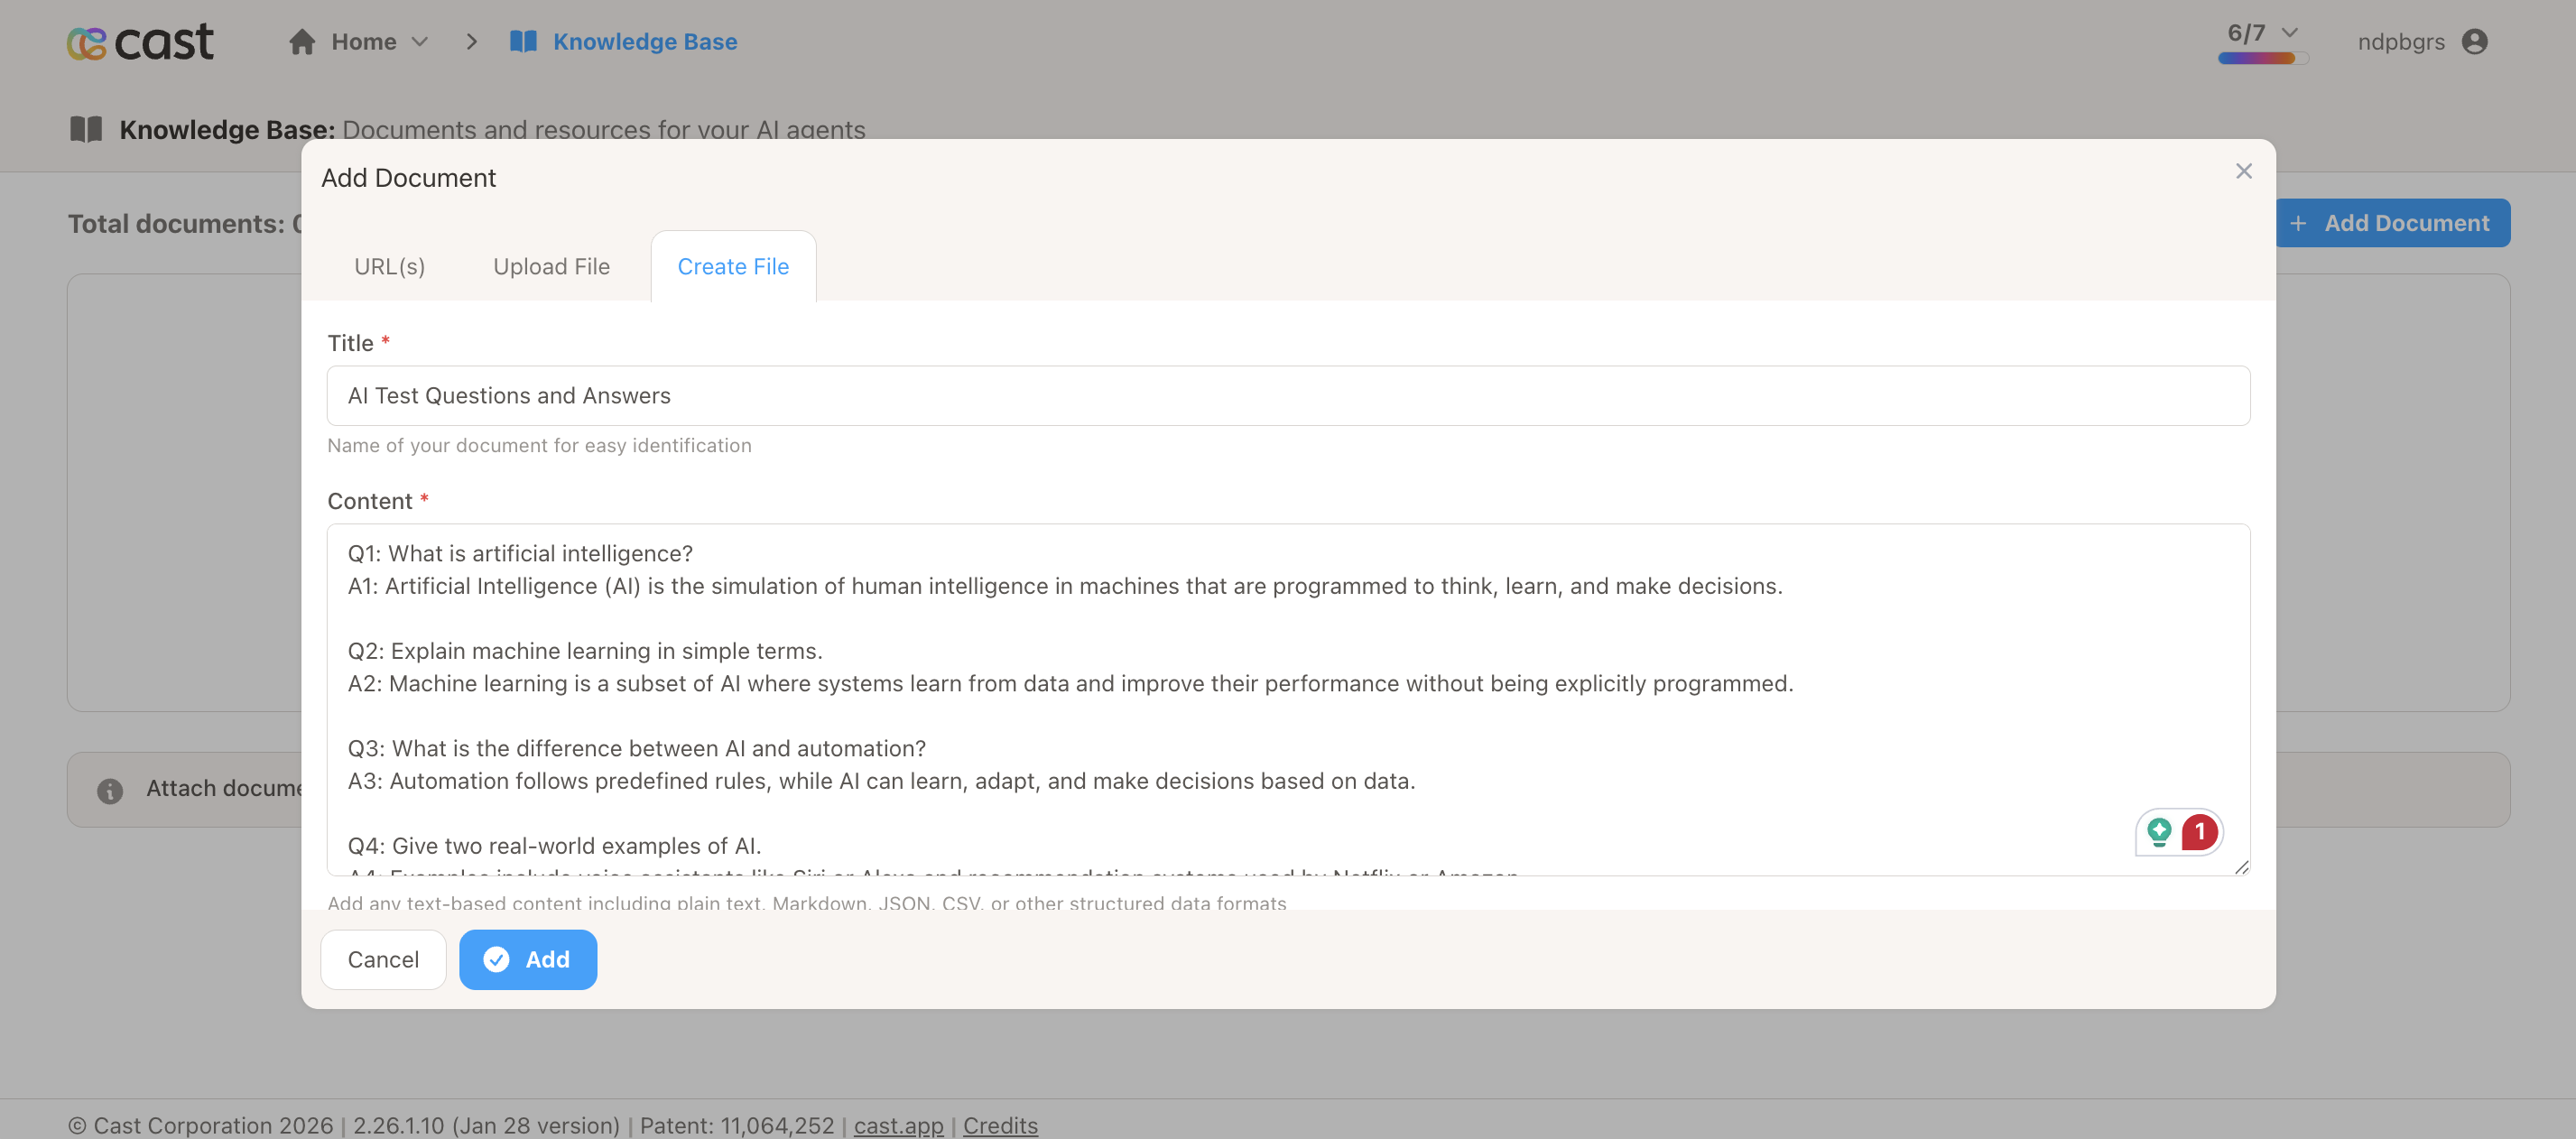Select the Create File tab
This screenshot has height=1139, width=2576.
click(733, 267)
